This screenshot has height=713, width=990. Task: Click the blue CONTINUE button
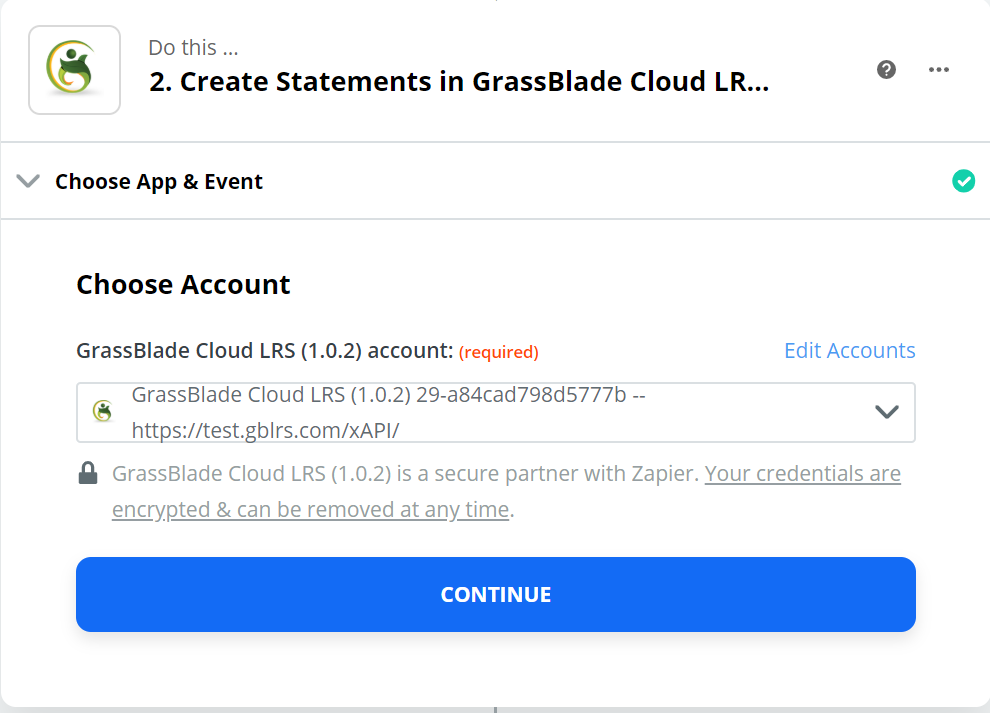point(496,594)
